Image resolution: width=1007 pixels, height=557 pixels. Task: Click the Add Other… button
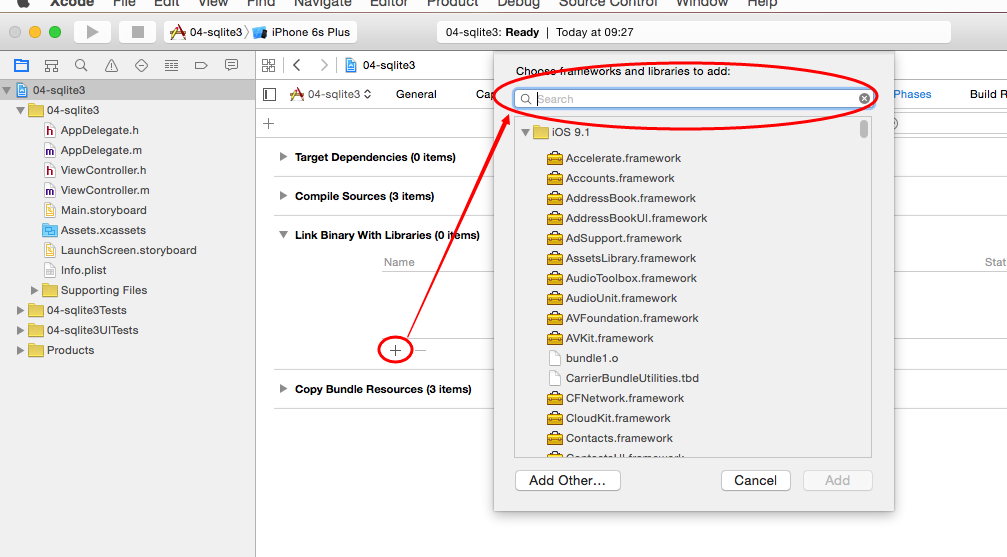[x=568, y=481]
